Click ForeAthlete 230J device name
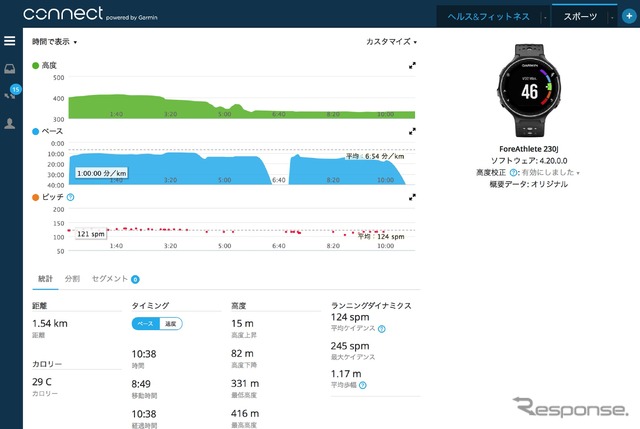Viewport: 640px width, 429px height. click(529, 149)
